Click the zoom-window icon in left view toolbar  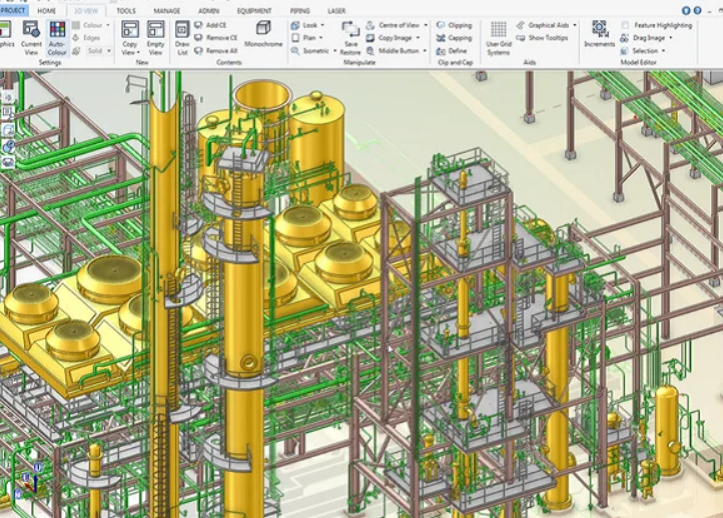pos(8,113)
